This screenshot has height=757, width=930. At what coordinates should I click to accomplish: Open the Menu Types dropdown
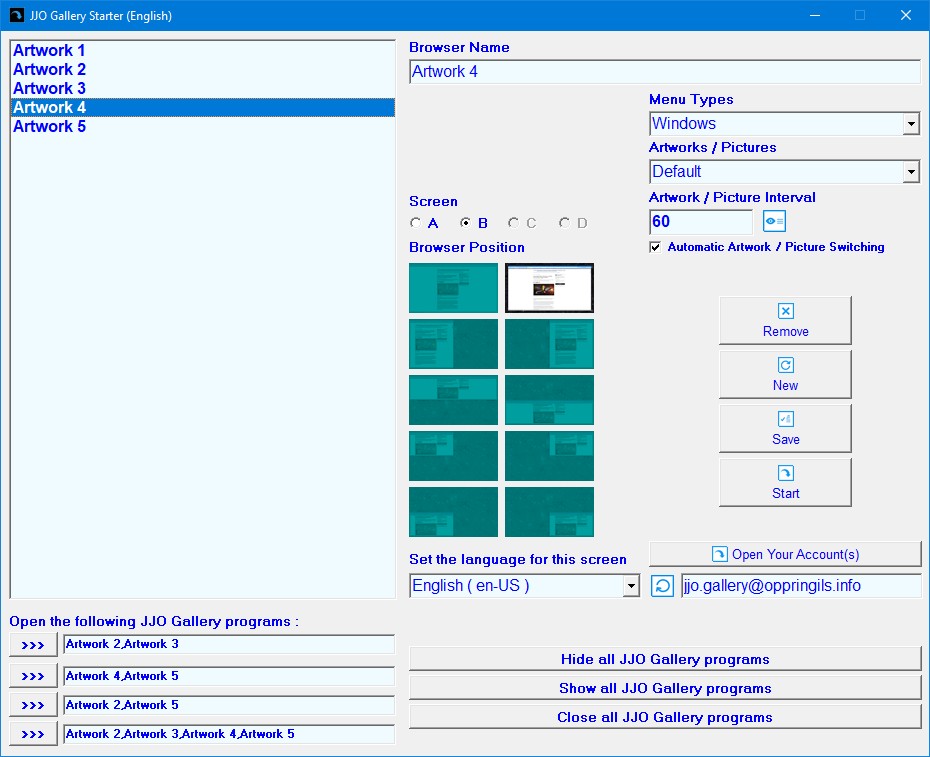pyautogui.click(x=910, y=124)
